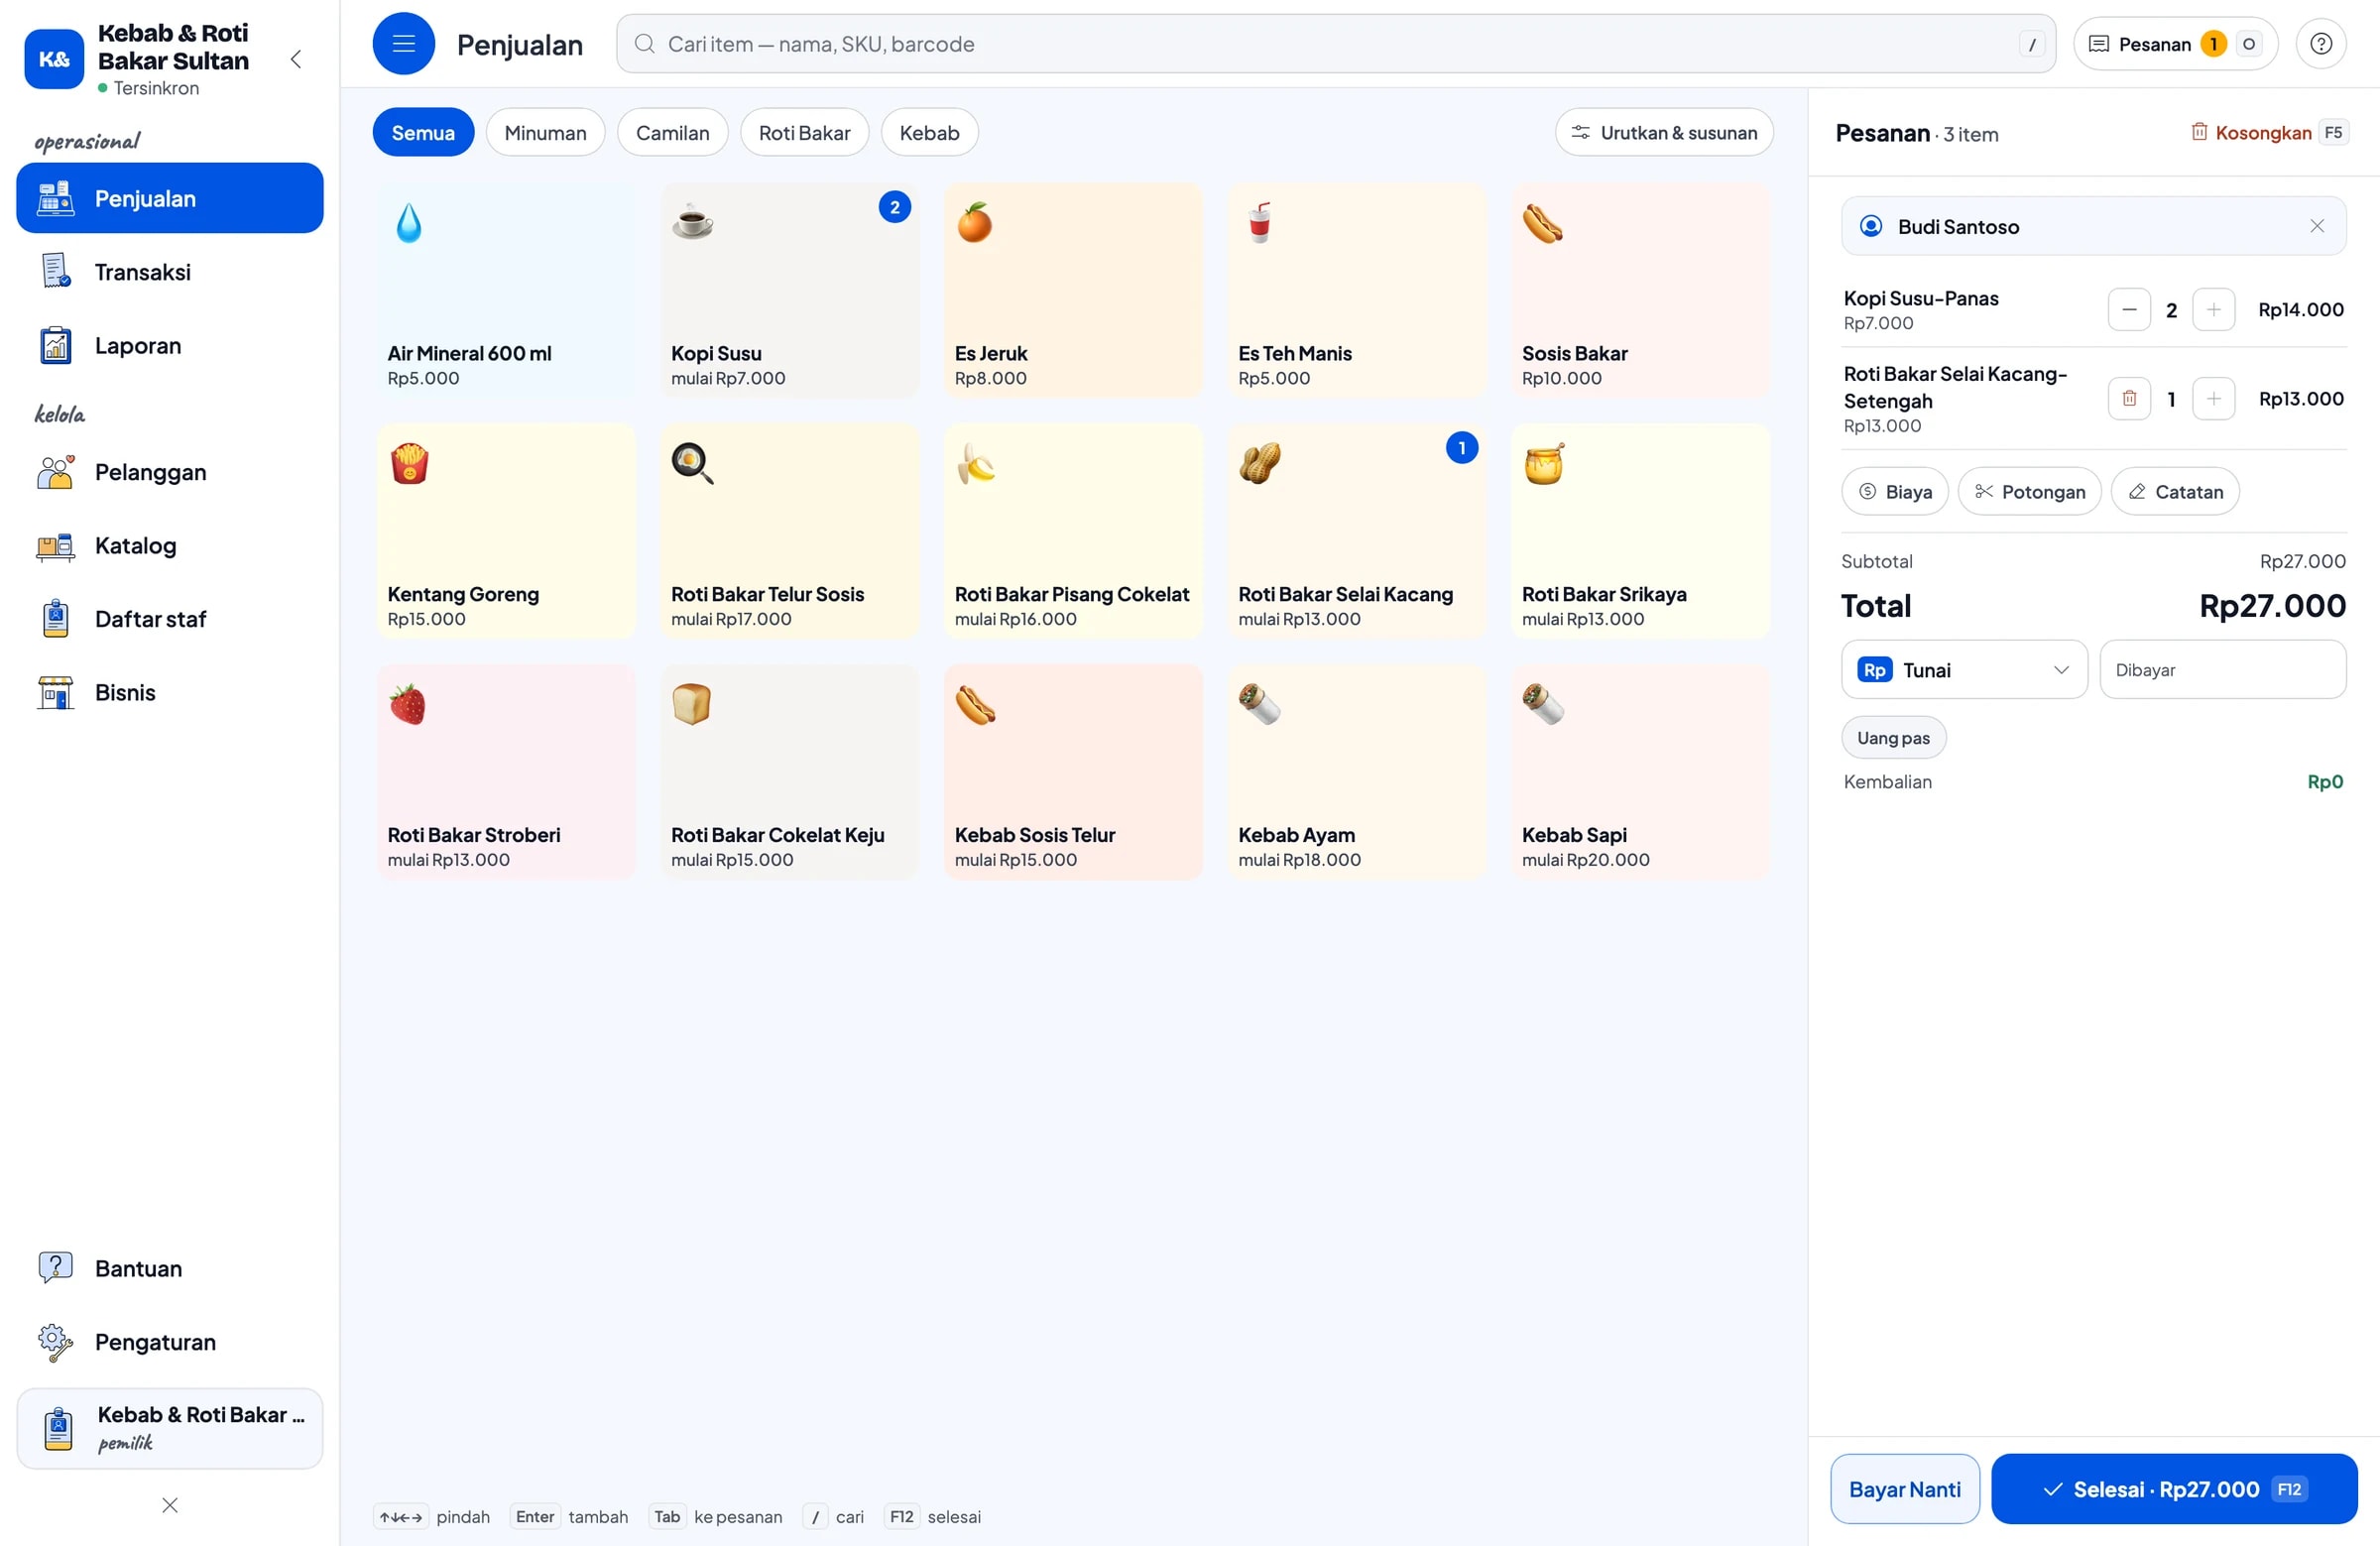Finish order with Selesai Rp27.000
The image size is (2380, 1546).
(2174, 1489)
